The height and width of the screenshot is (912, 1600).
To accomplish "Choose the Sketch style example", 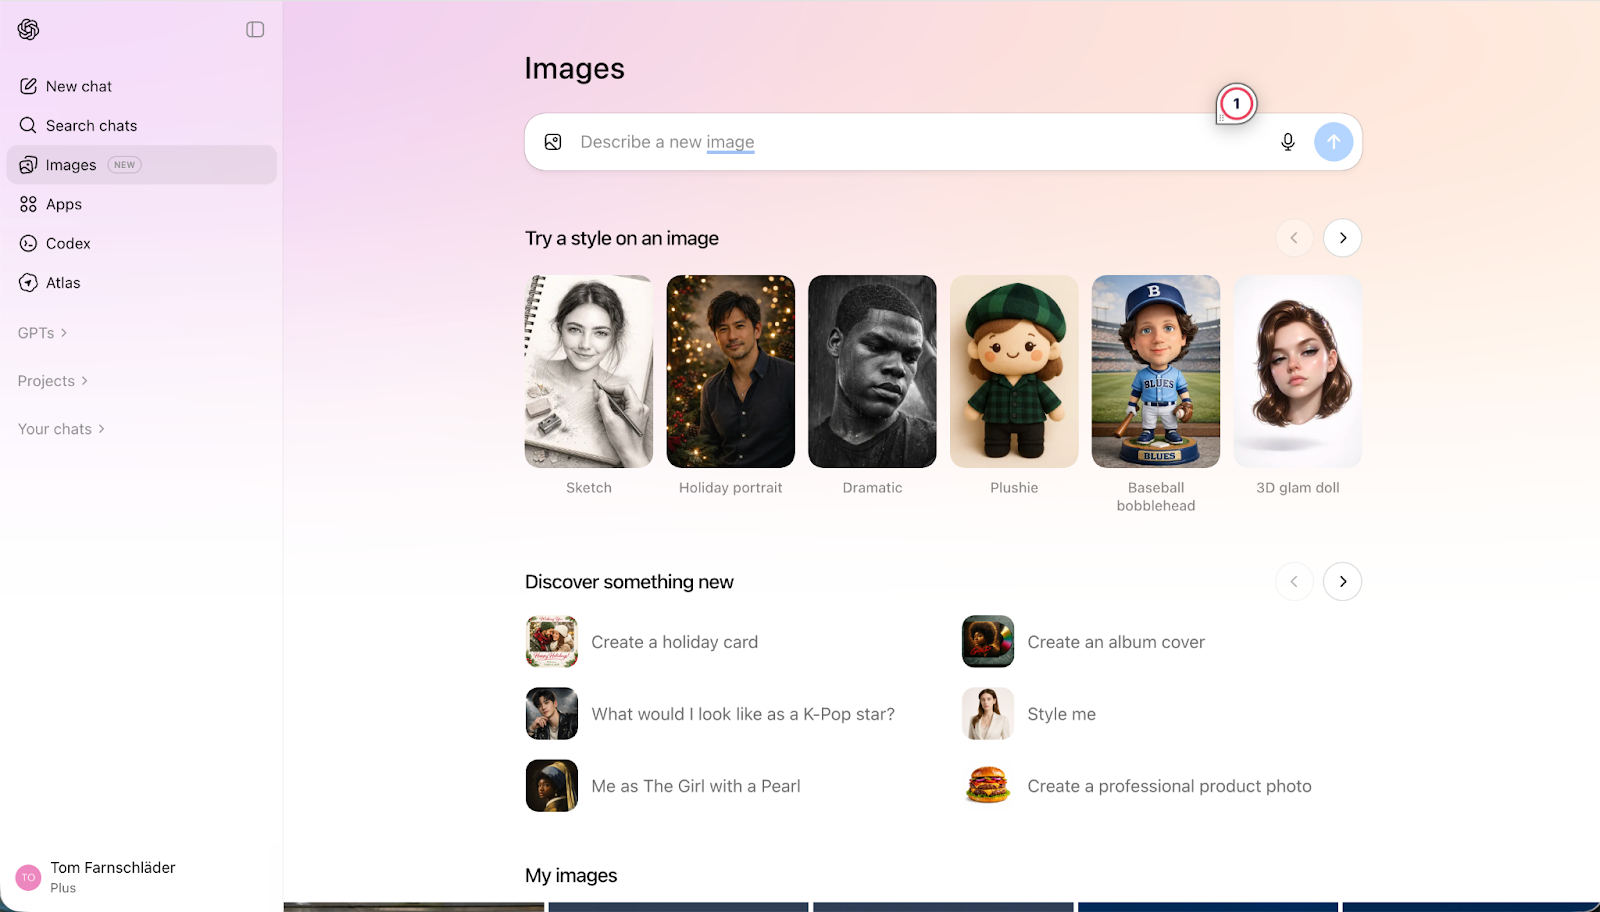I will tap(588, 371).
